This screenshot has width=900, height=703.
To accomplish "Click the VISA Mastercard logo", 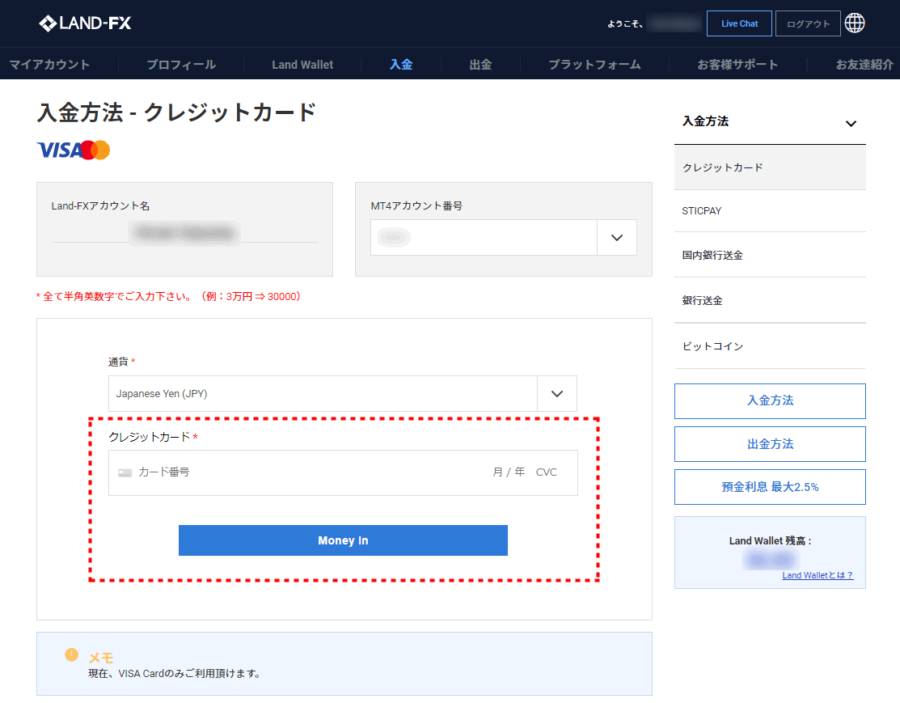I will [x=73, y=150].
